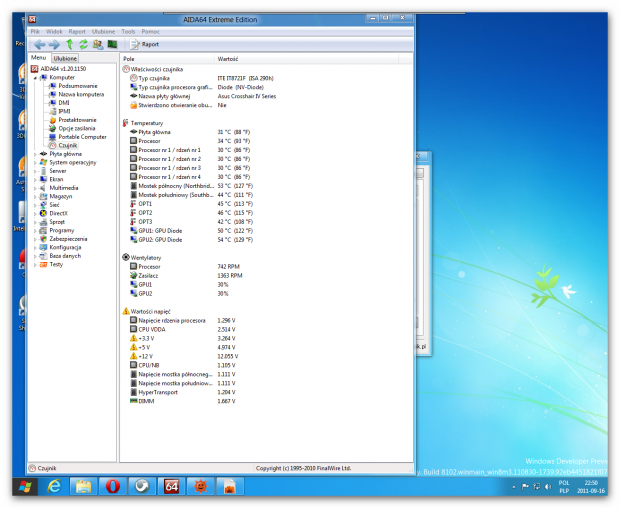
Task: Open the Ulubione menu in menu bar
Action: pyautogui.click(x=103, y=32)
